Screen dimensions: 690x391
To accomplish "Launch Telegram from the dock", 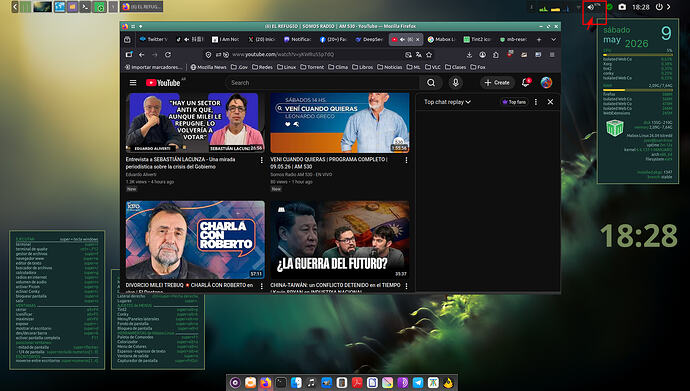I will point(418,383).
